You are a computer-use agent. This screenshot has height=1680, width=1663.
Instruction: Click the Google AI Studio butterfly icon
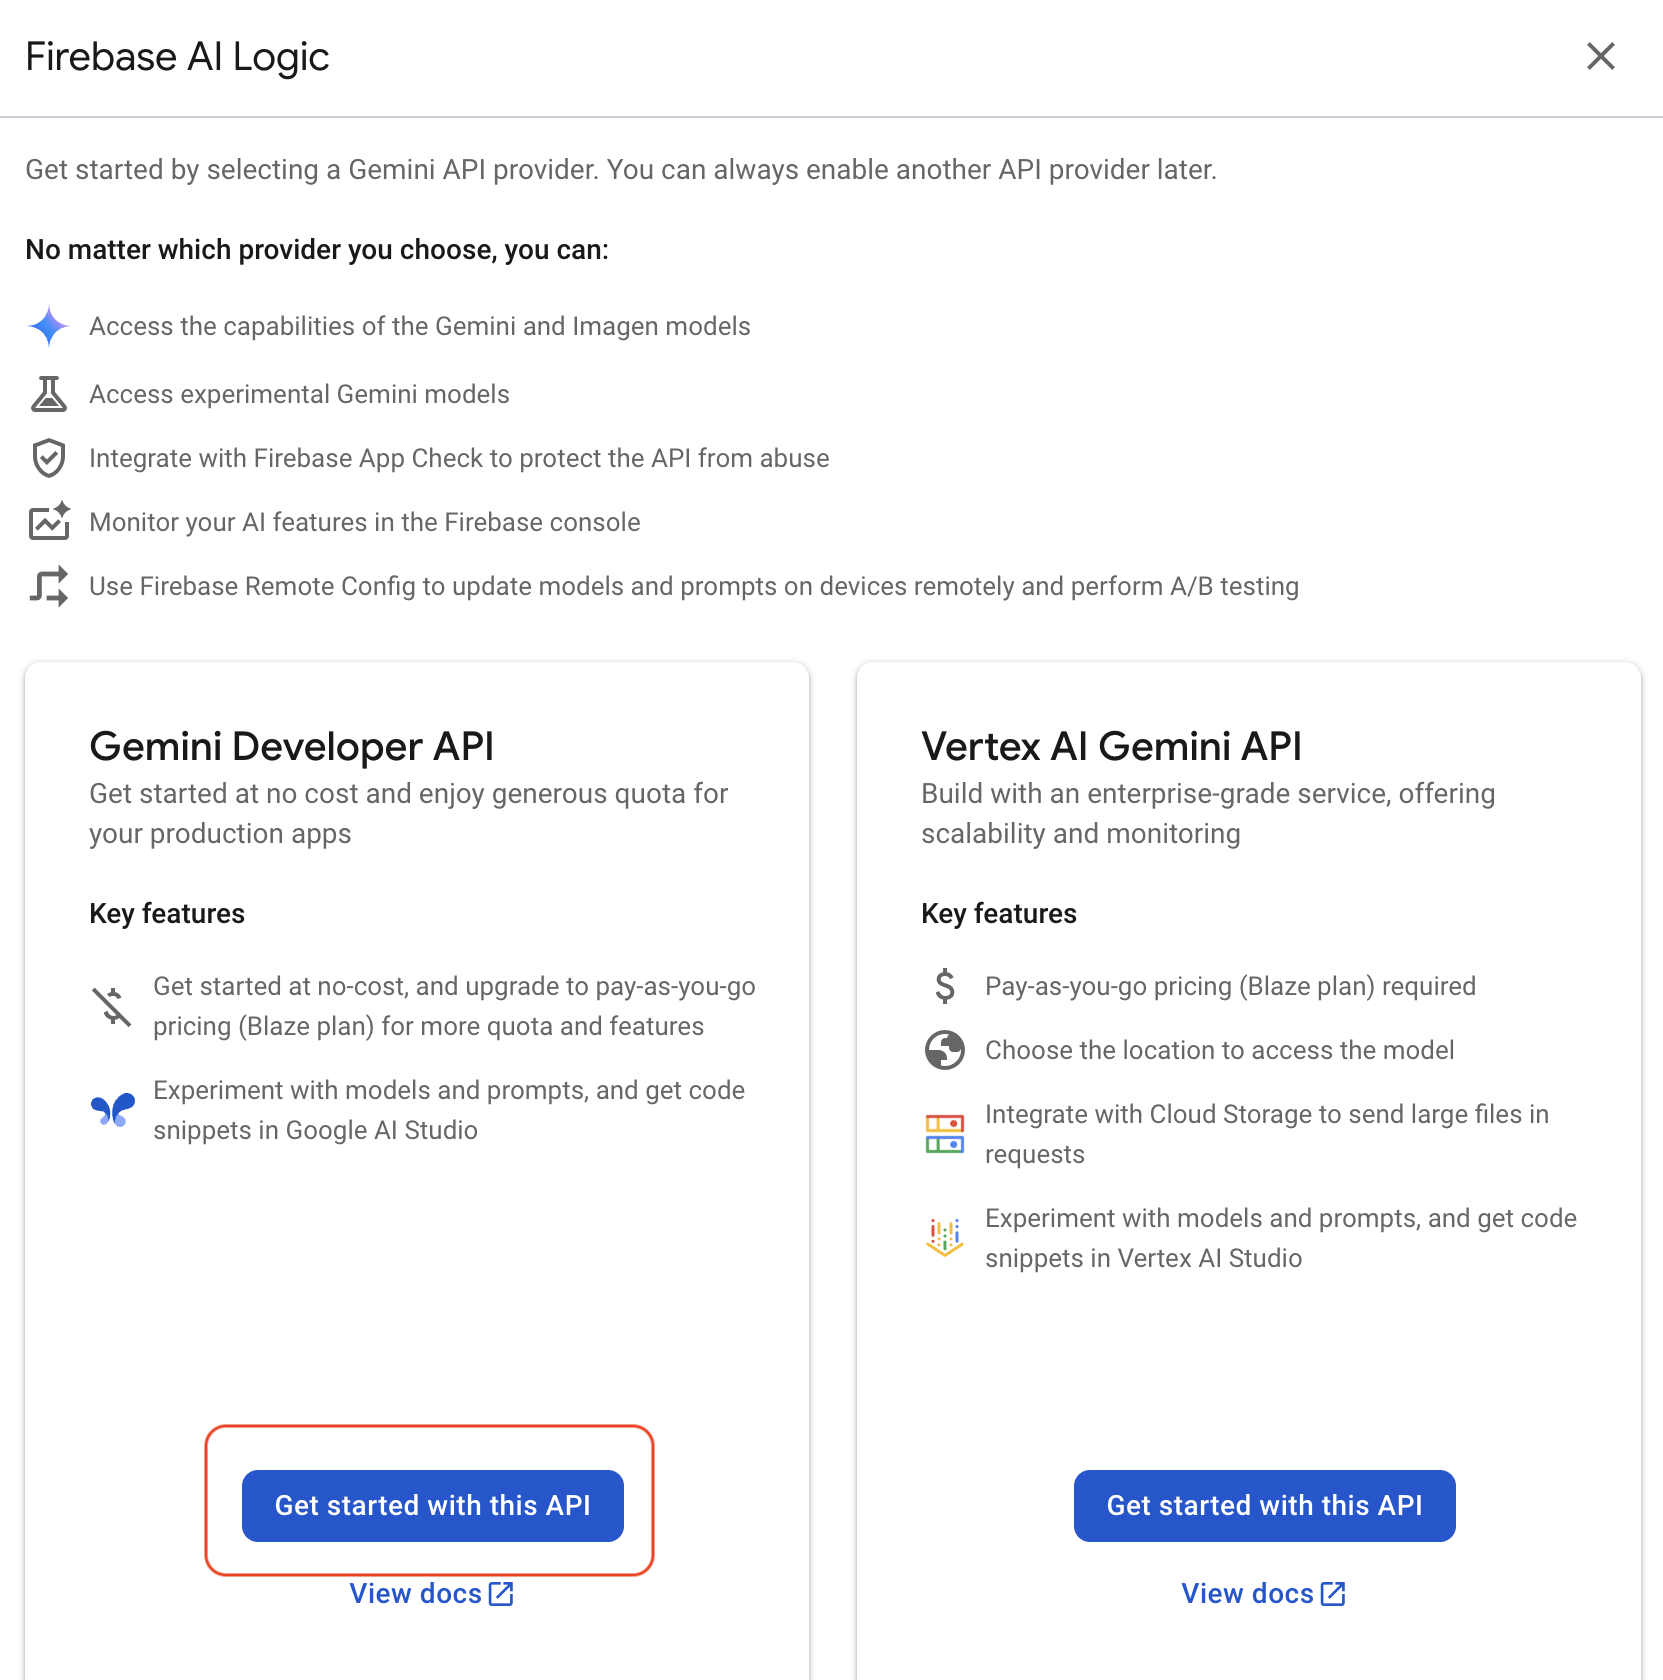(112, 1110)
